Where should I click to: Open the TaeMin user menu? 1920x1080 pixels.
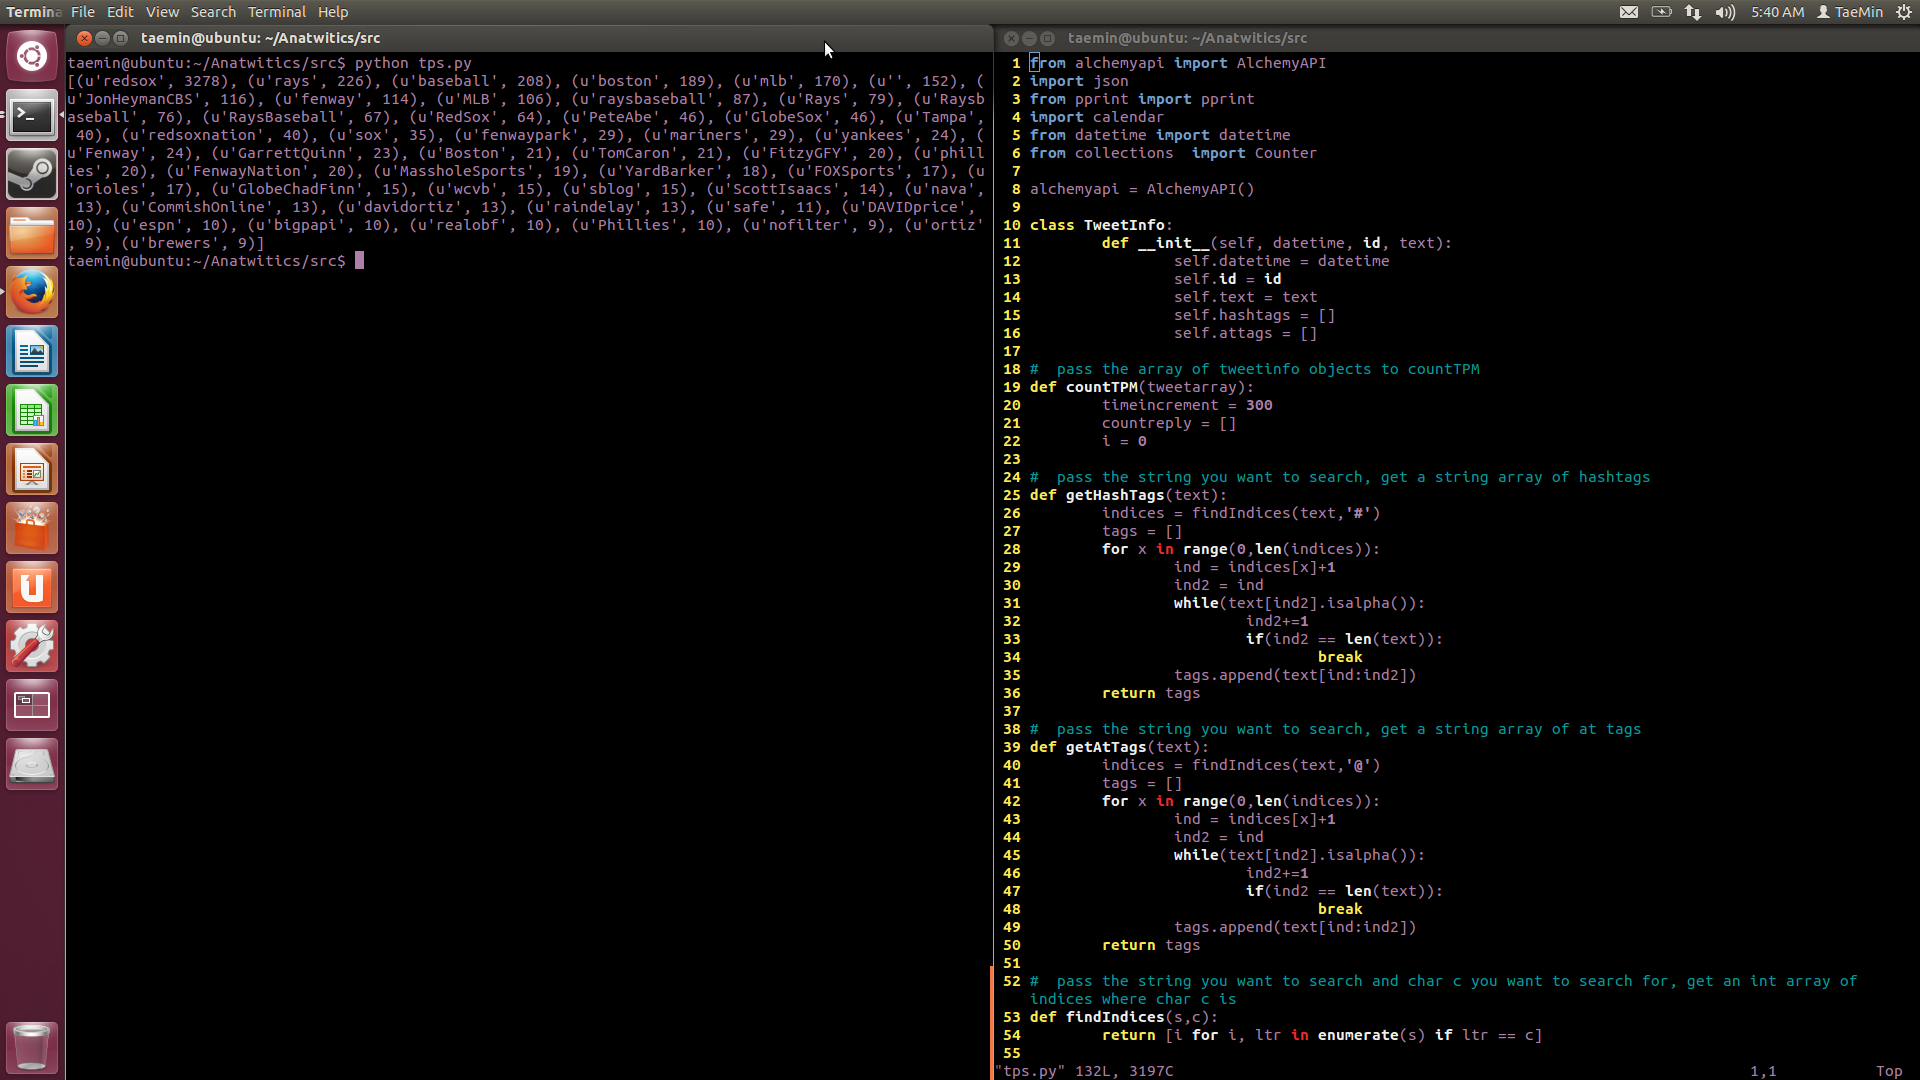1850,12
